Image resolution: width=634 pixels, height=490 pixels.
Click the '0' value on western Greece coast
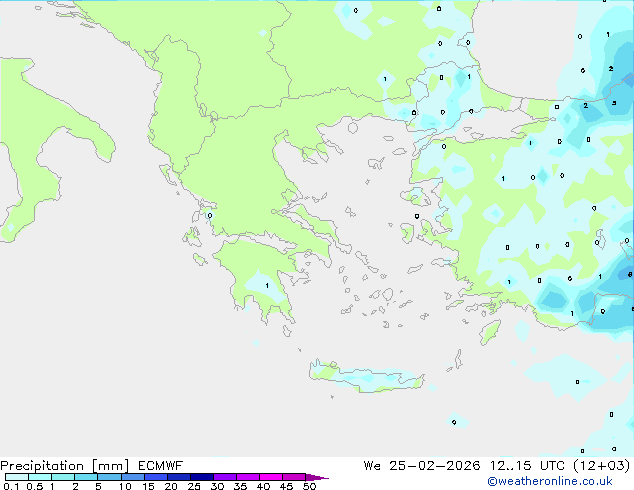(209, 215)
